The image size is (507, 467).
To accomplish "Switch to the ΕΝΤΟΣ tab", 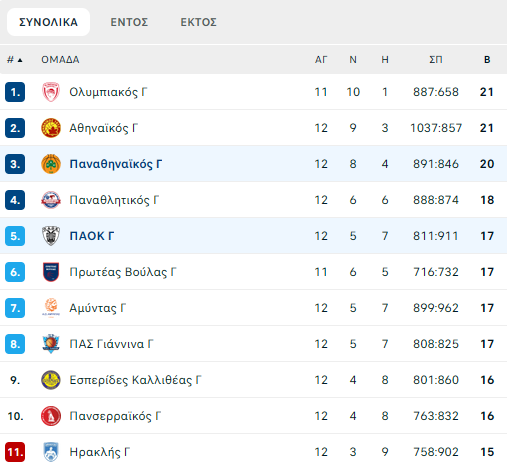I will click(x=129, y=22).
